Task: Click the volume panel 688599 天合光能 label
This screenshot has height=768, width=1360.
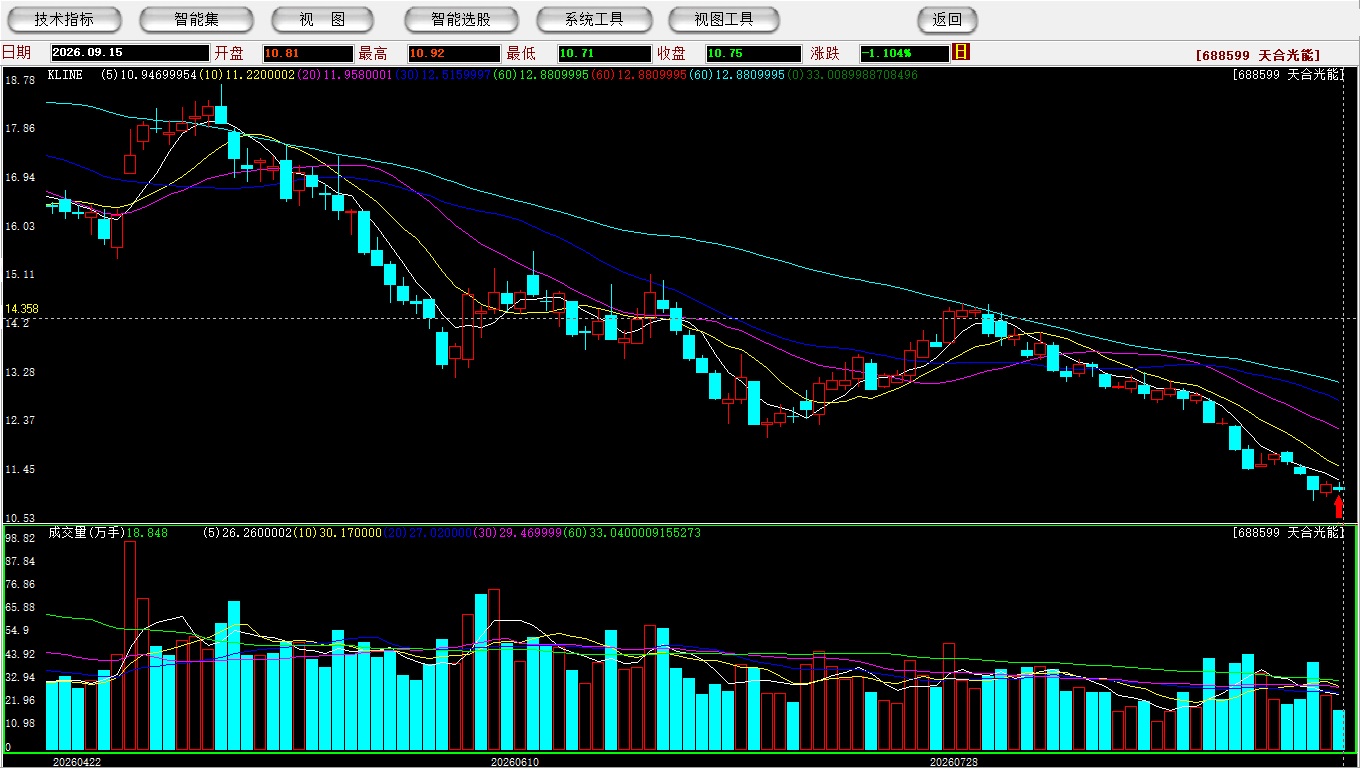Action: [x=1288, y=533]
